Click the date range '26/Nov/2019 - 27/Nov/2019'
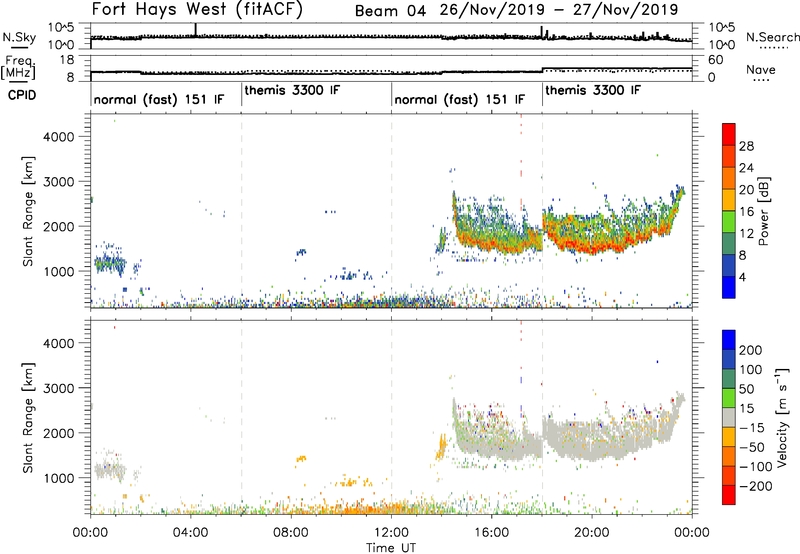Screen dimensions: 800x554 pos(559,10)
